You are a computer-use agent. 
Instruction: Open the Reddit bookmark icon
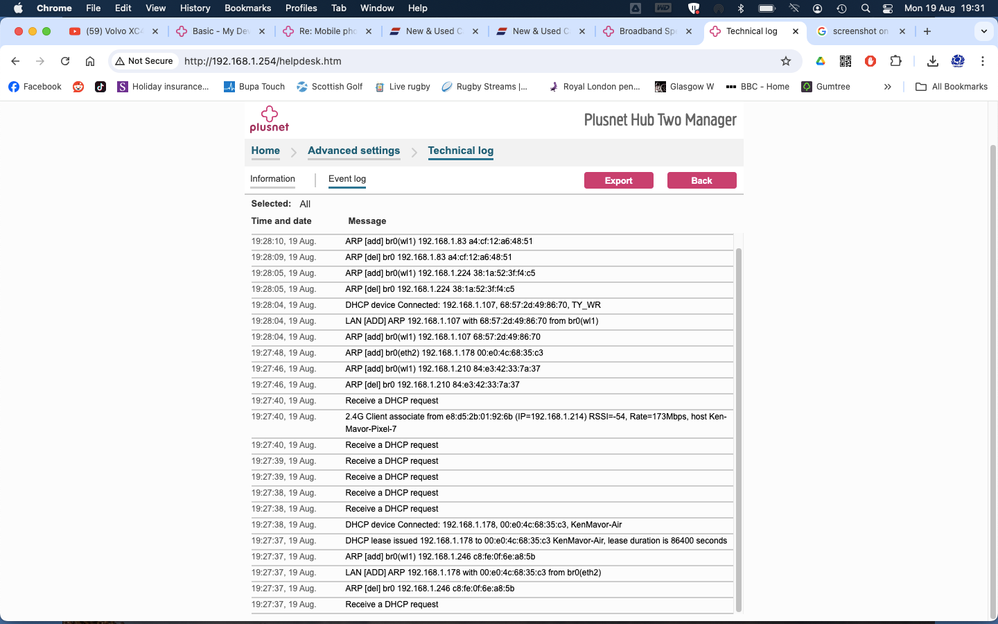(78, 87)
